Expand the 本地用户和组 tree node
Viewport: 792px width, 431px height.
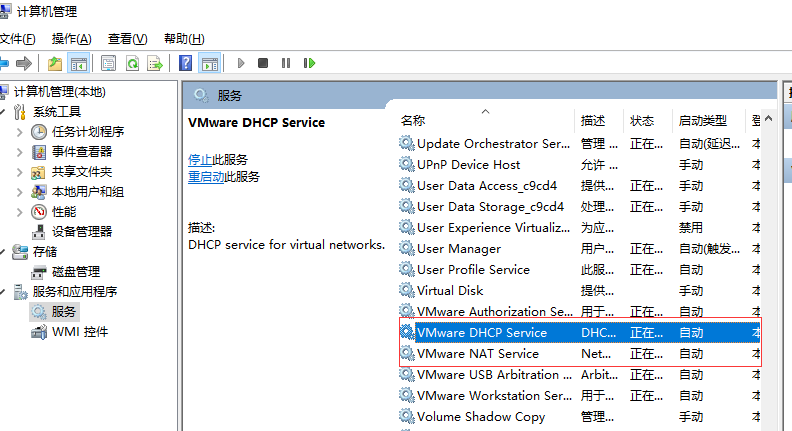[x=20, y=192]
